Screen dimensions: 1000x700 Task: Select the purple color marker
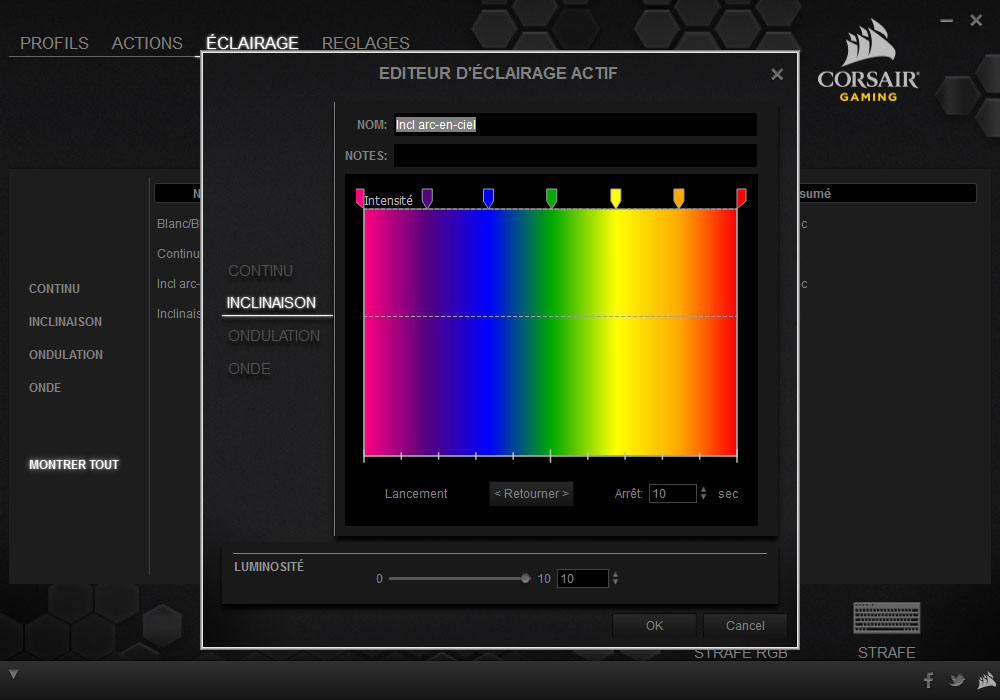(x=427, y=197)
